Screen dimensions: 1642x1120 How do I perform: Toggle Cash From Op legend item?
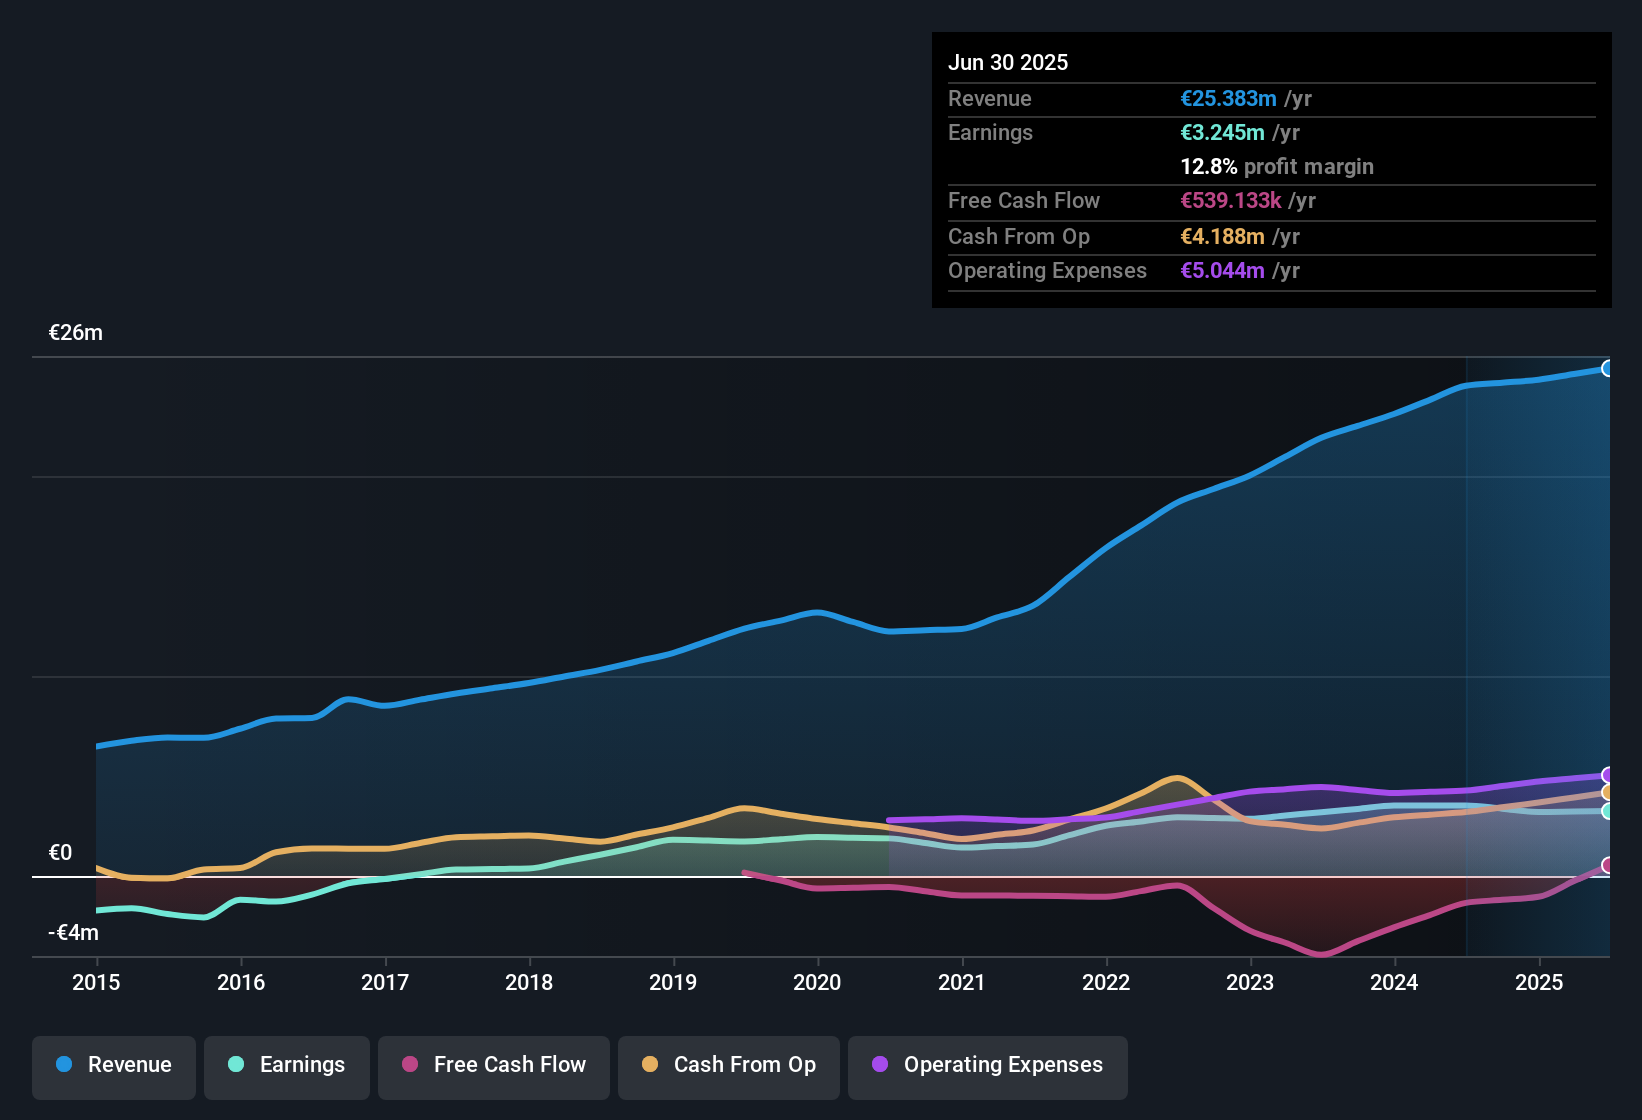[x=729, y=1066]
